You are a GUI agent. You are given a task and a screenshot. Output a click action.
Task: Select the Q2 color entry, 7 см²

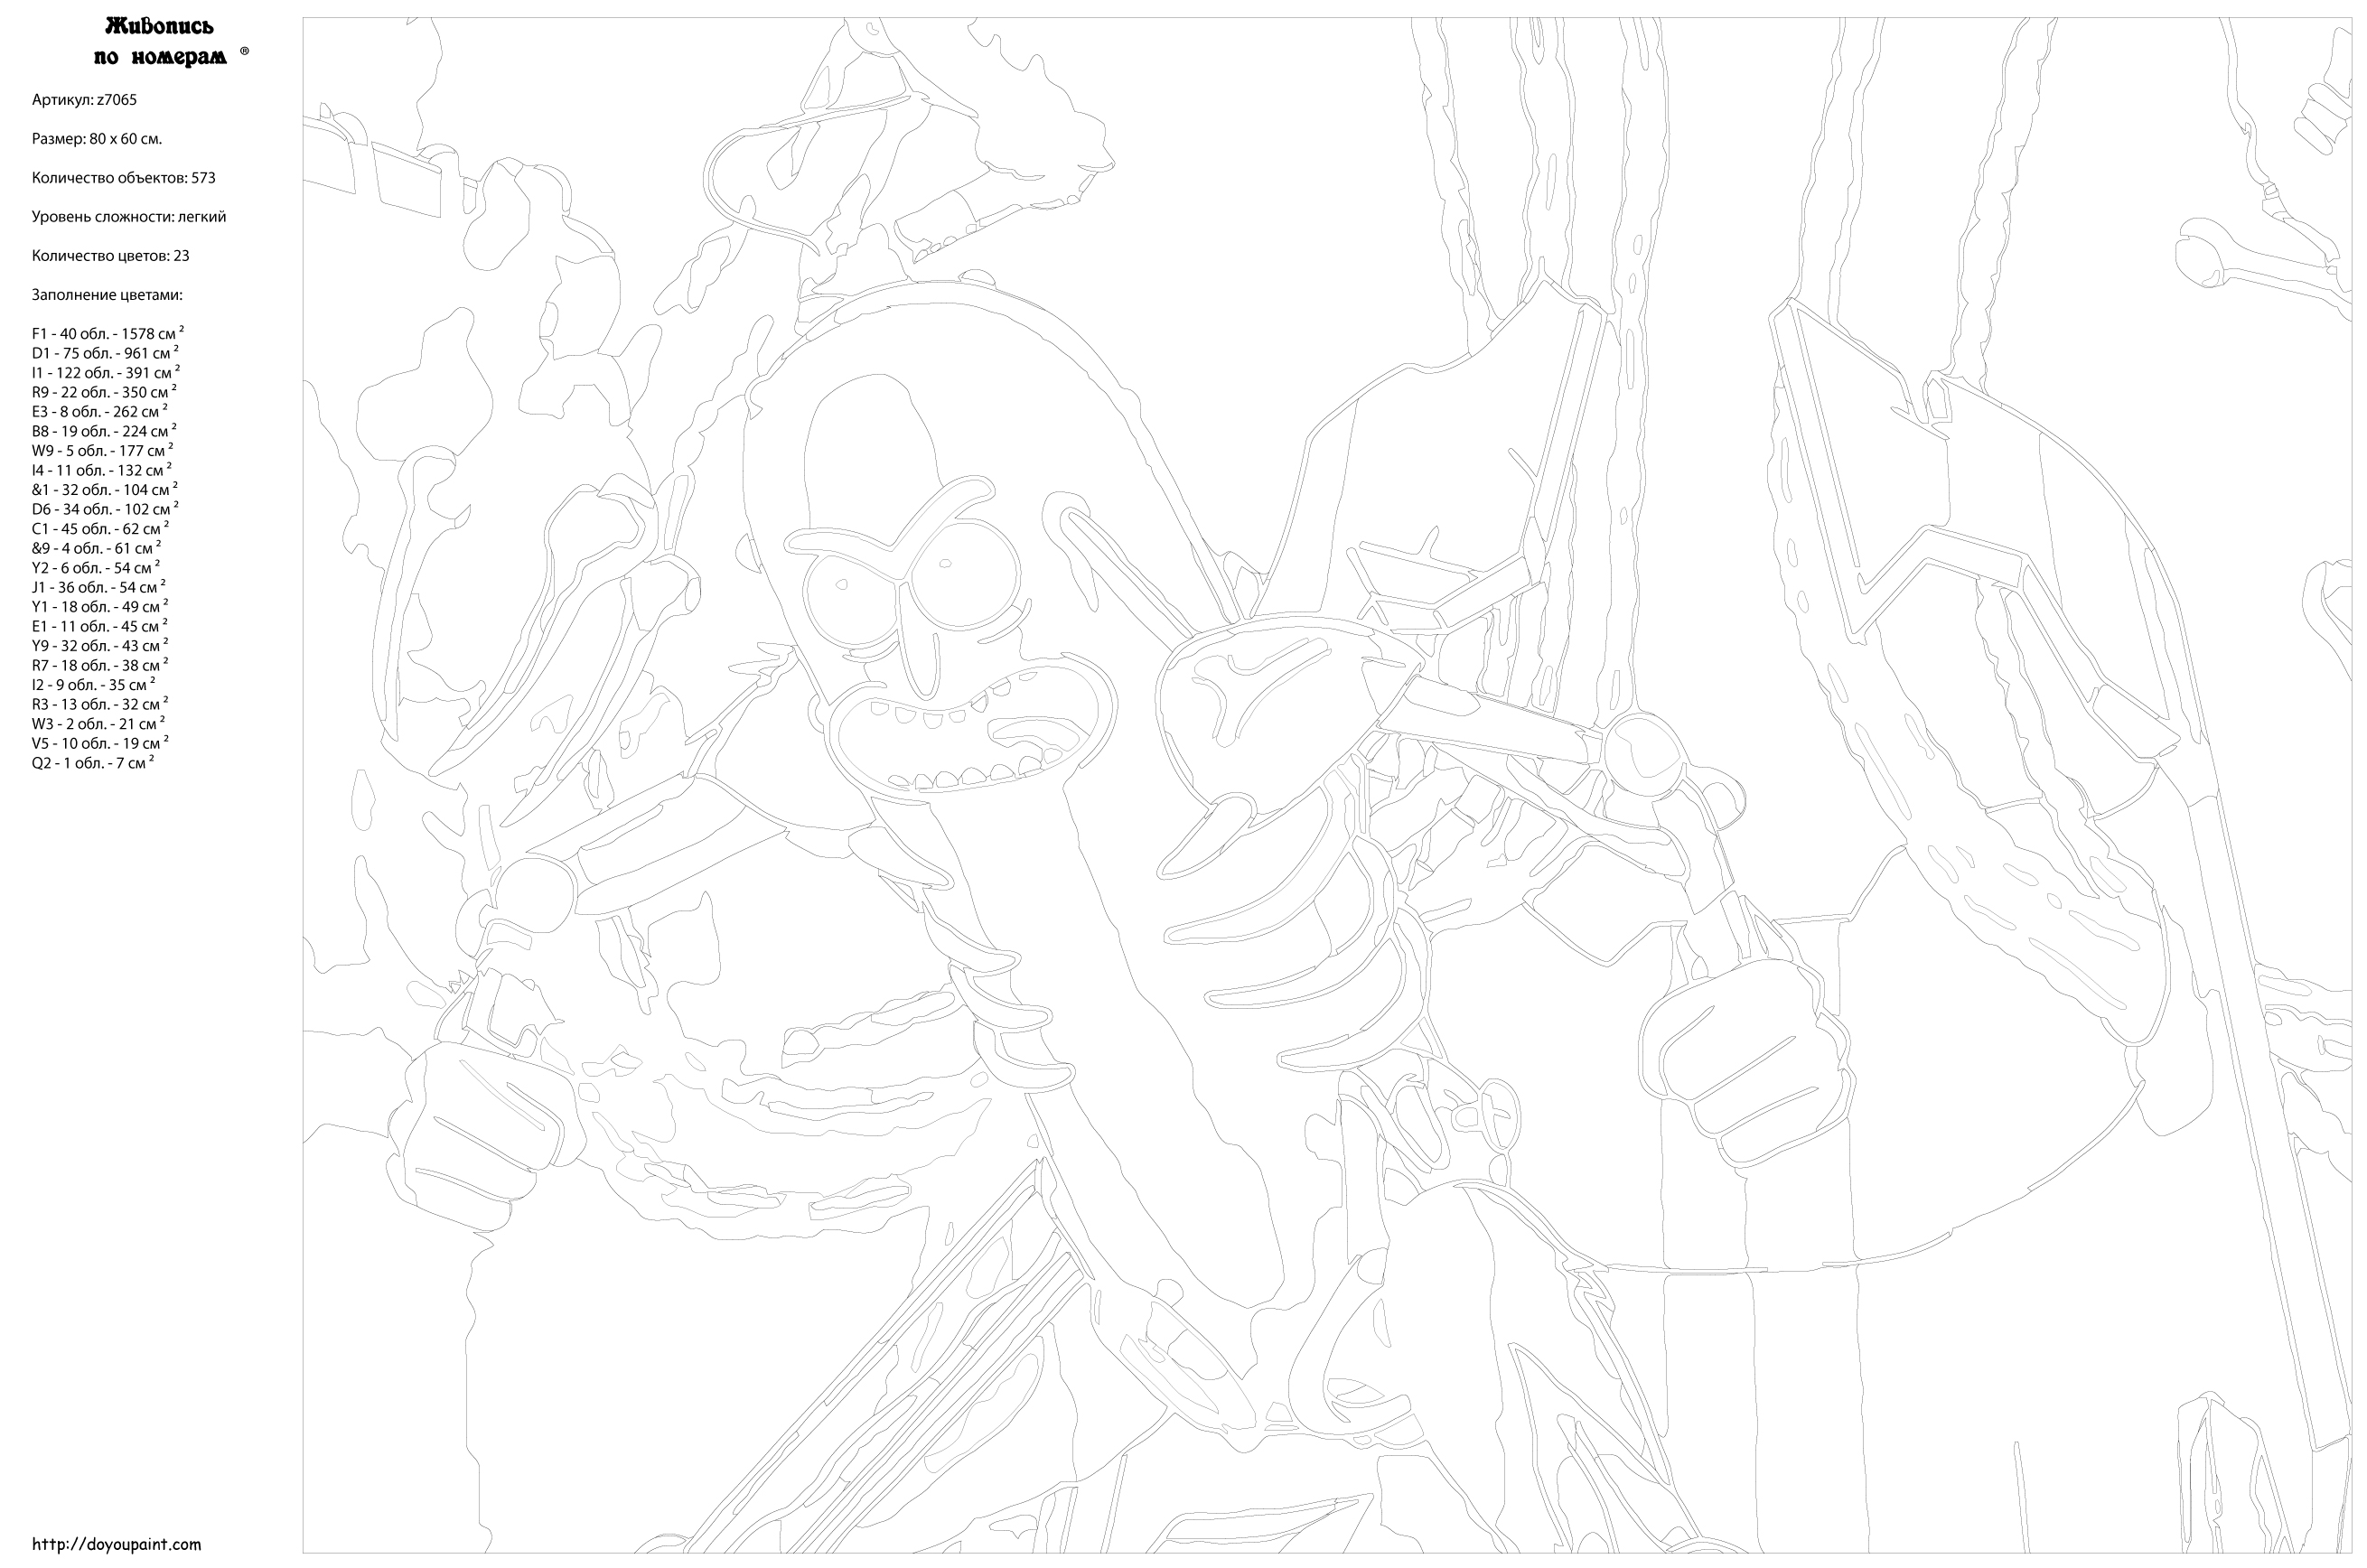[92, 764]
